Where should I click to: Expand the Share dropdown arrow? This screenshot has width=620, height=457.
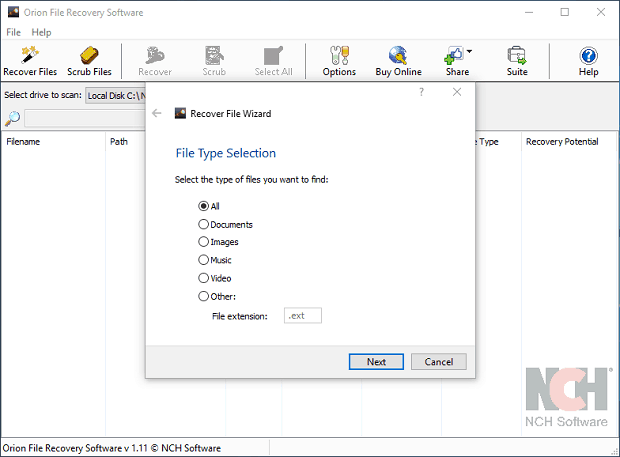[469, 51]
